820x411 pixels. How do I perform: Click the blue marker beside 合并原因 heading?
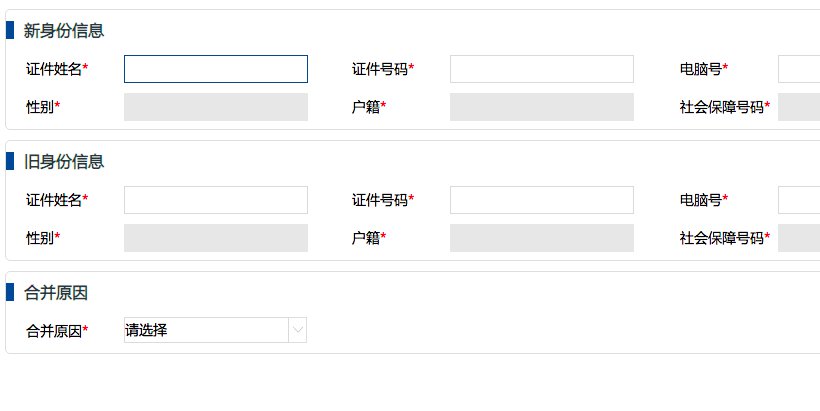(x=9, y=292)
